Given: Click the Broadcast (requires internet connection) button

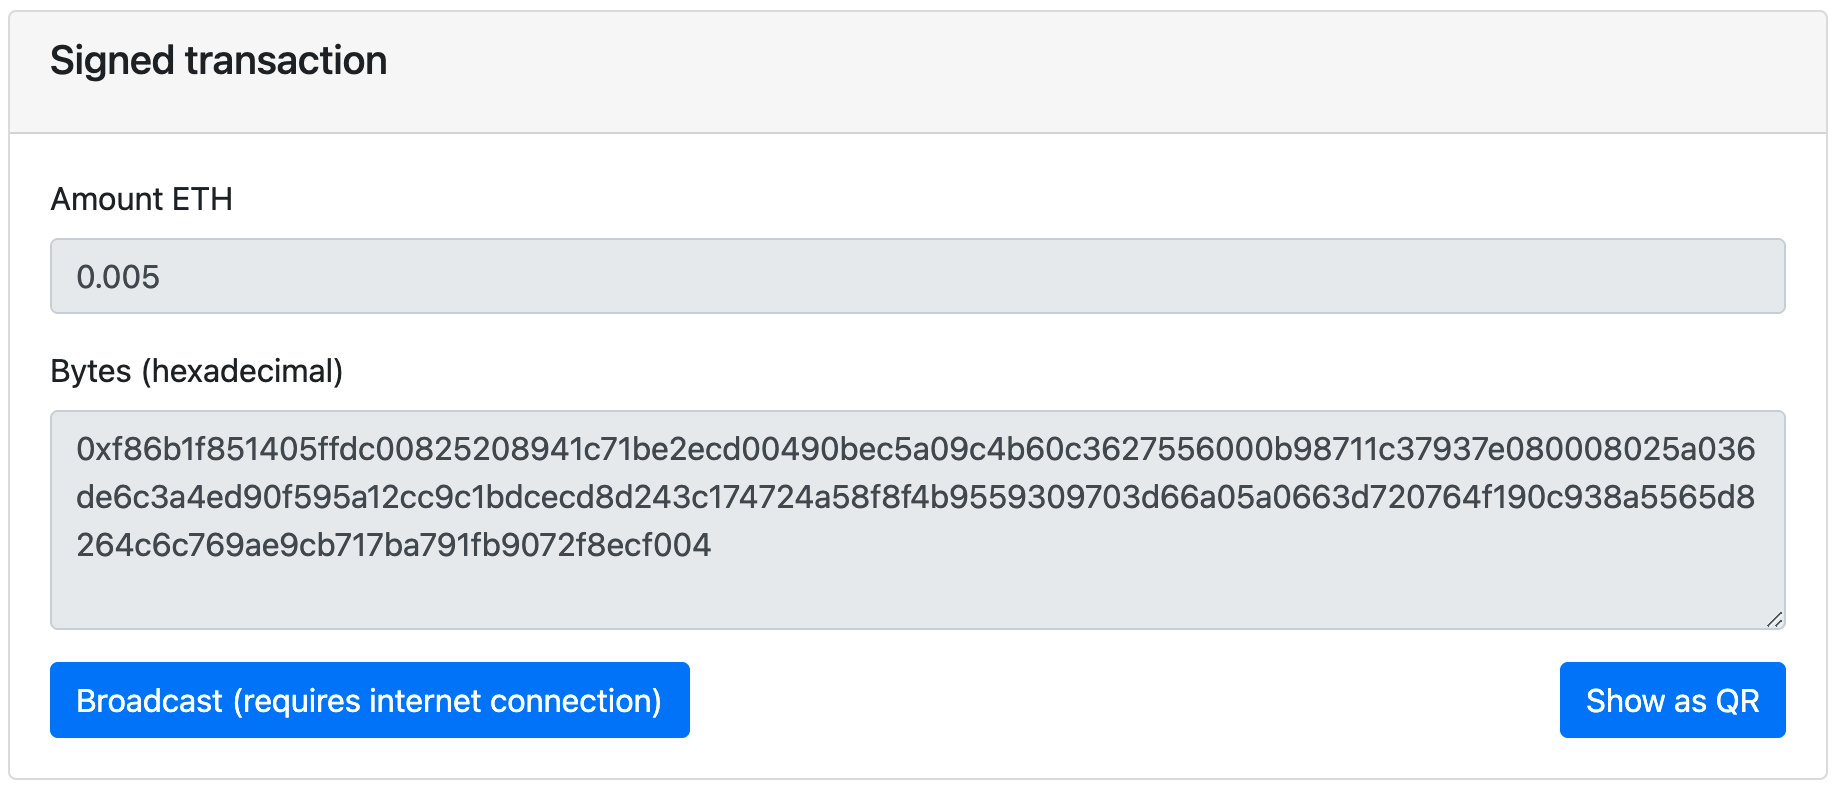Looking at the screenshot, I should tap(370, 700).
